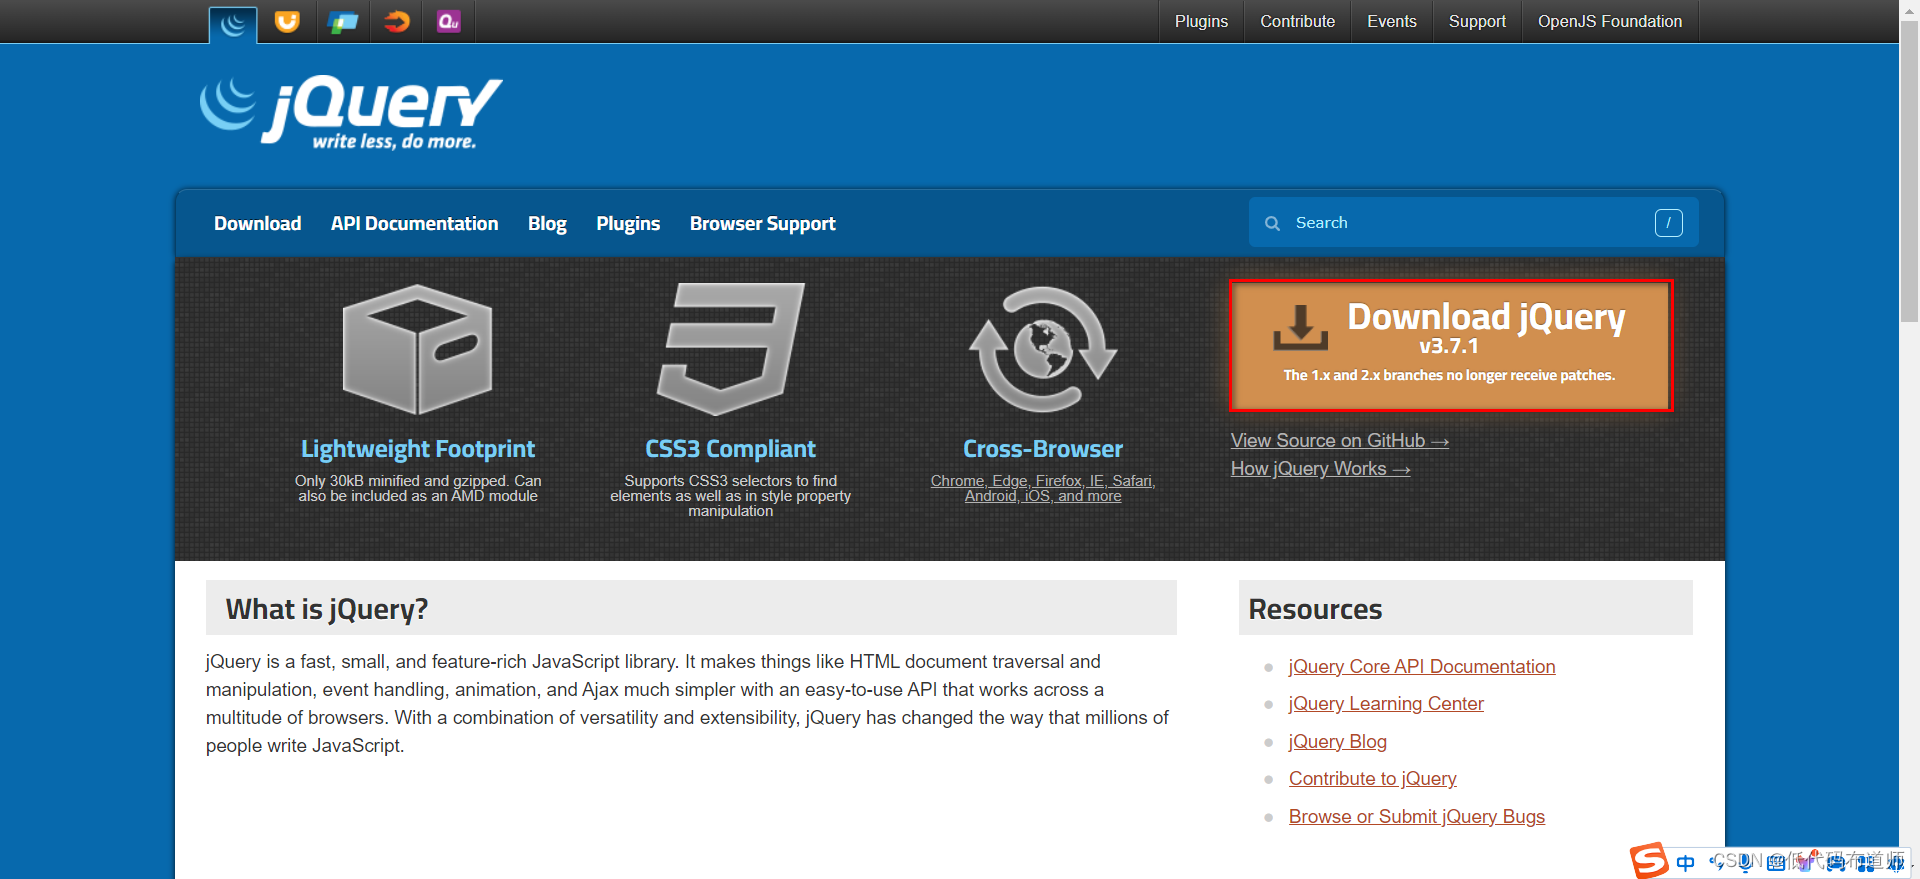Click the 1.x and 2.x branches notice text
1920x879 pixels.
click(x=1449, y=375)
